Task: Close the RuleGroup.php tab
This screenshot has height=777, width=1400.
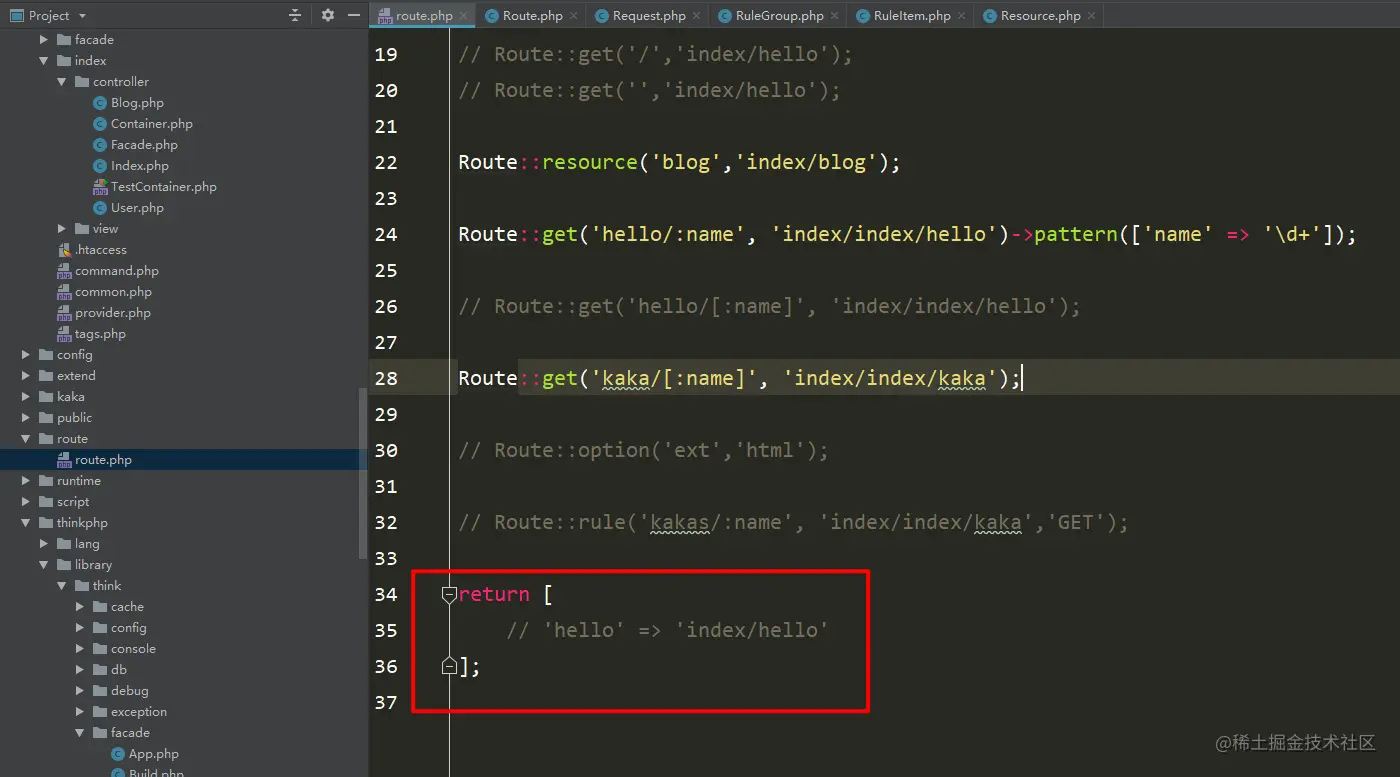Action: (x=834, y=16)
